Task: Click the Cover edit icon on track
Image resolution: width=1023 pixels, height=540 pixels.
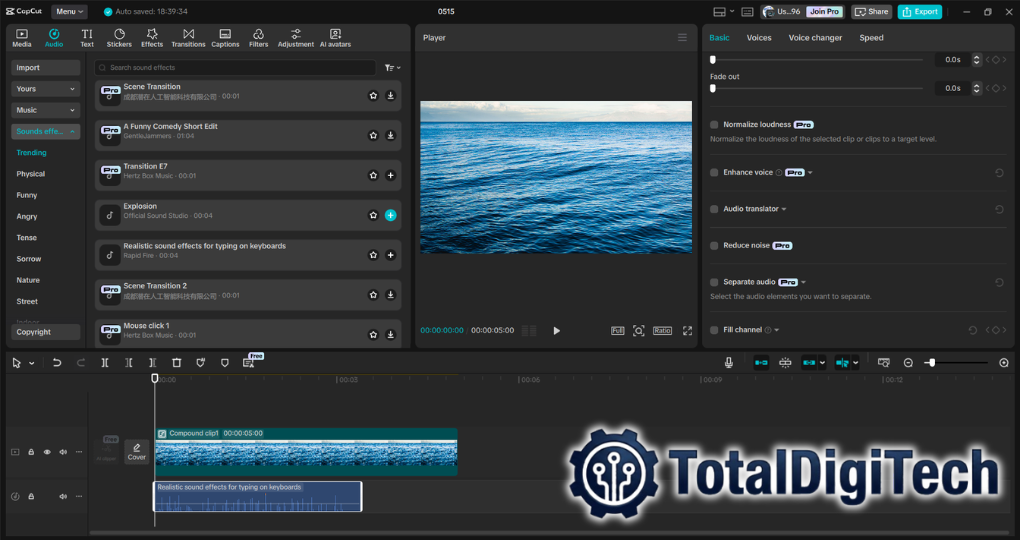Action: pyautogui.click(x=136, y=451)
